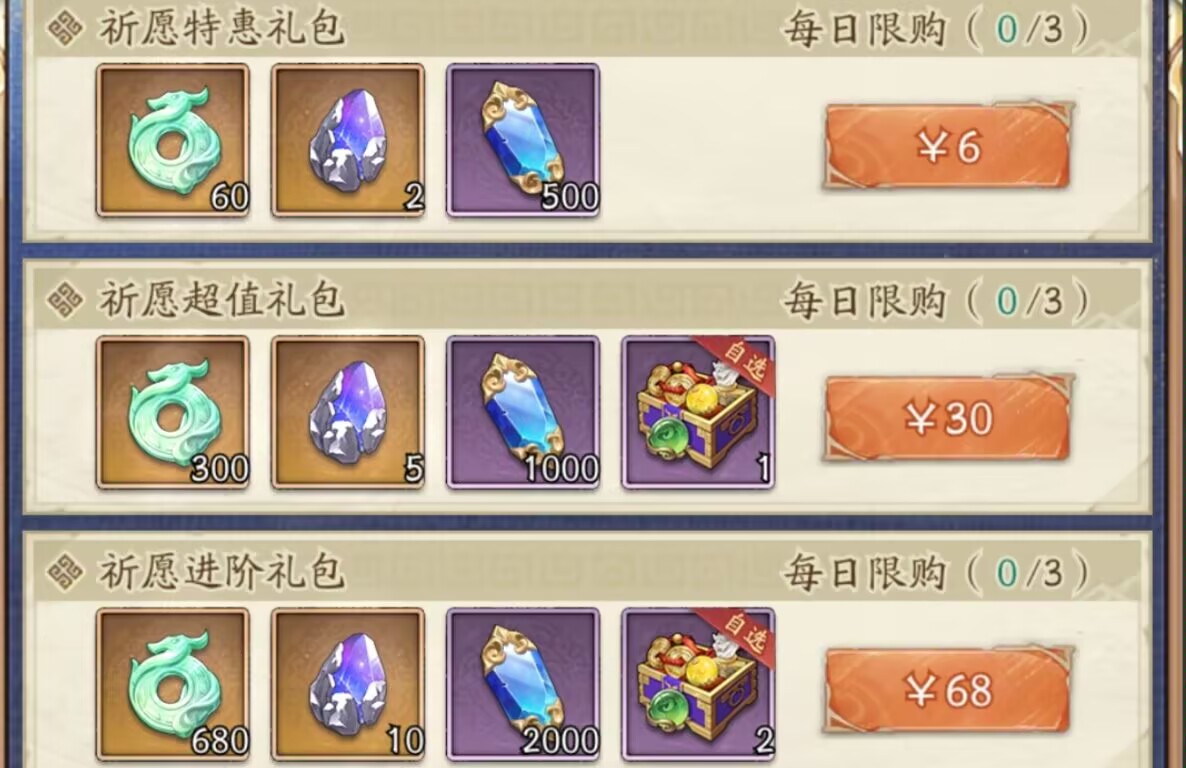Tap the purple crystal ore icon with 2
Image resolution: width=1186 pixels, height=768 pixels.
pos(348,141)
